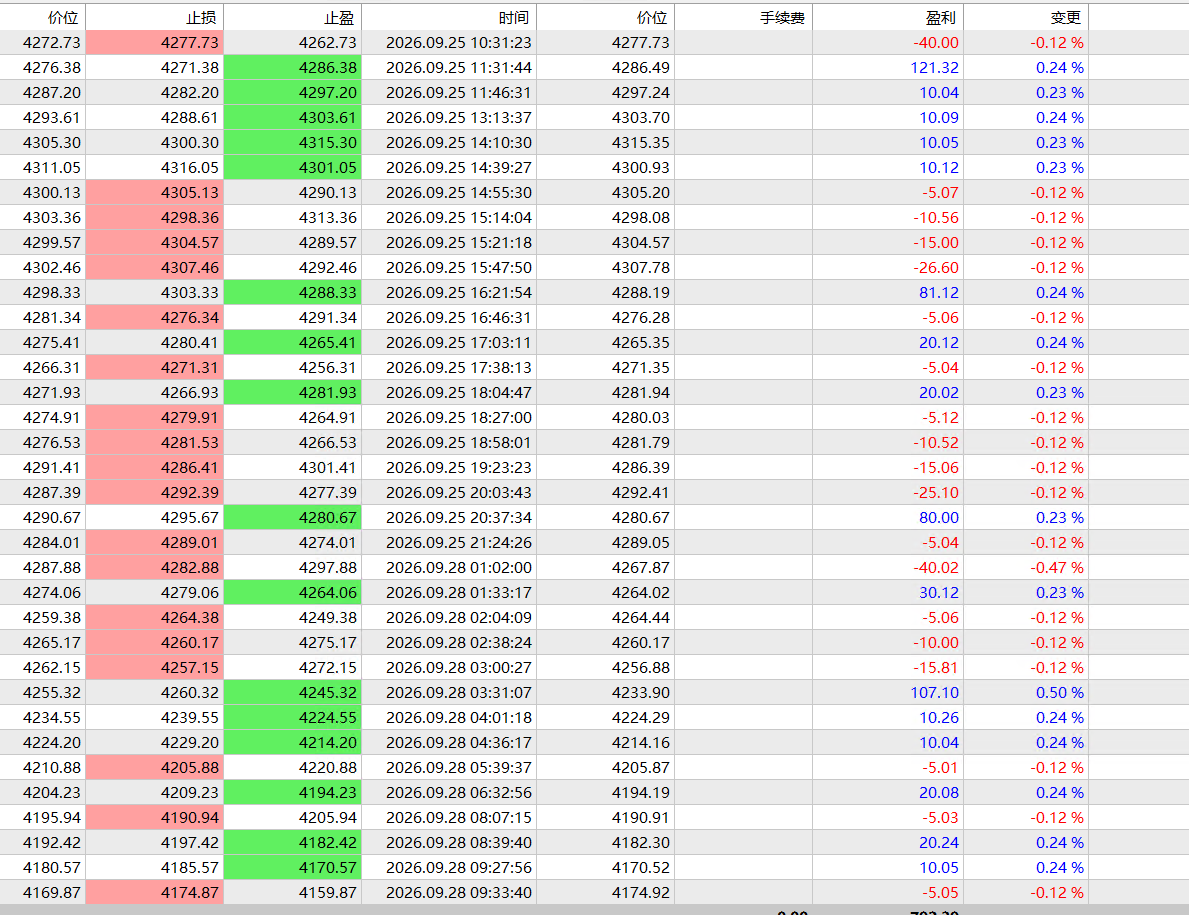1189x915 pixels.
Task: Click the green take-profit cell 4265.41
Action: pos(293,343)
